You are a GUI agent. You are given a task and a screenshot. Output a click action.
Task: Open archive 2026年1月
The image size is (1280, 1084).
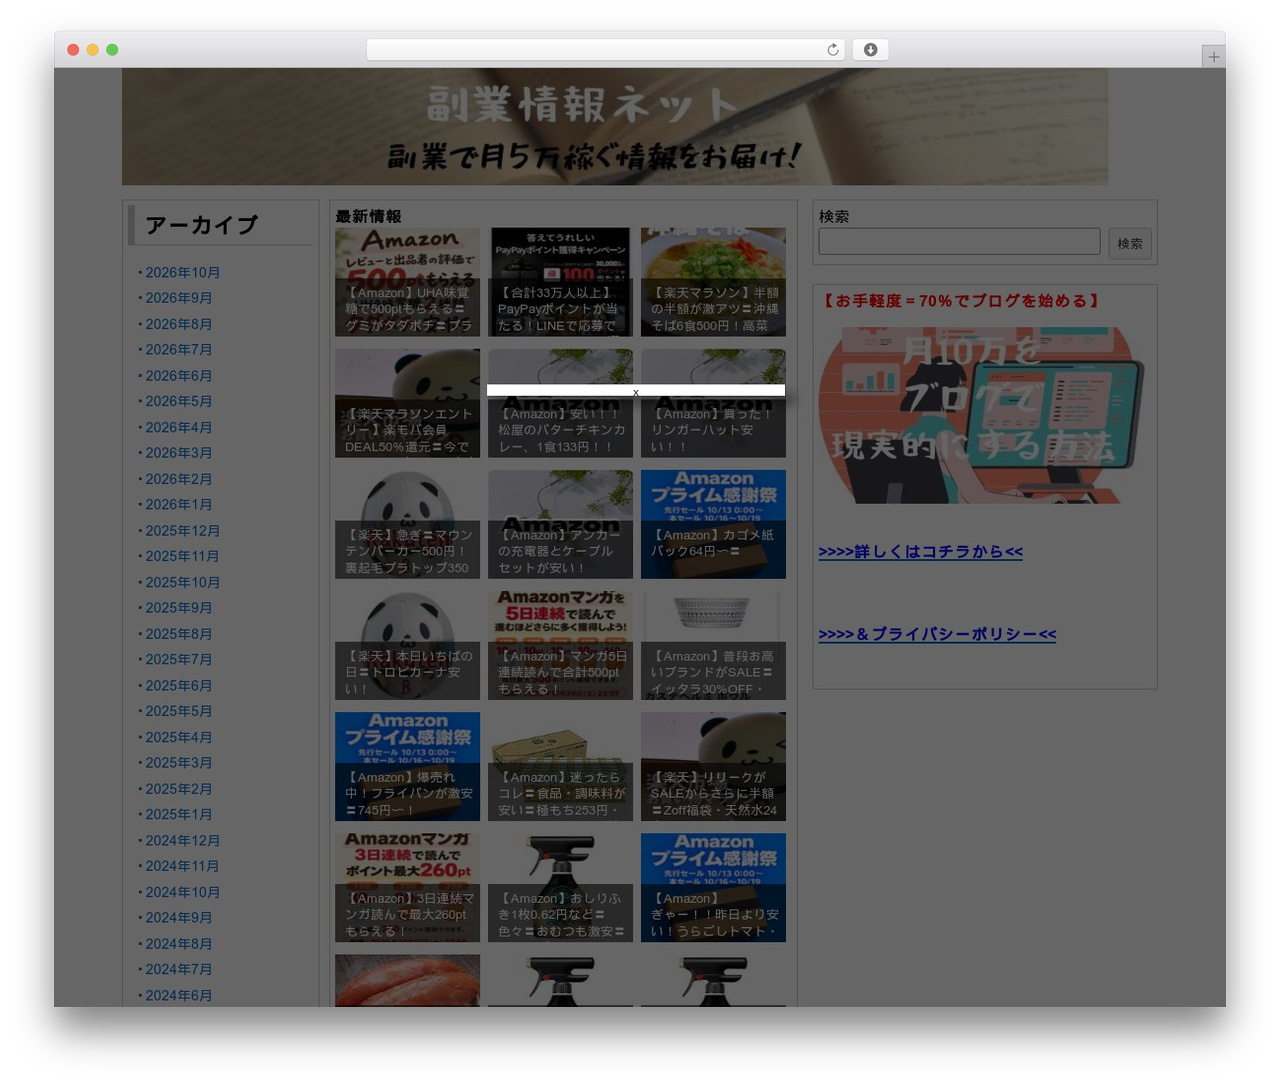(179, 504)
